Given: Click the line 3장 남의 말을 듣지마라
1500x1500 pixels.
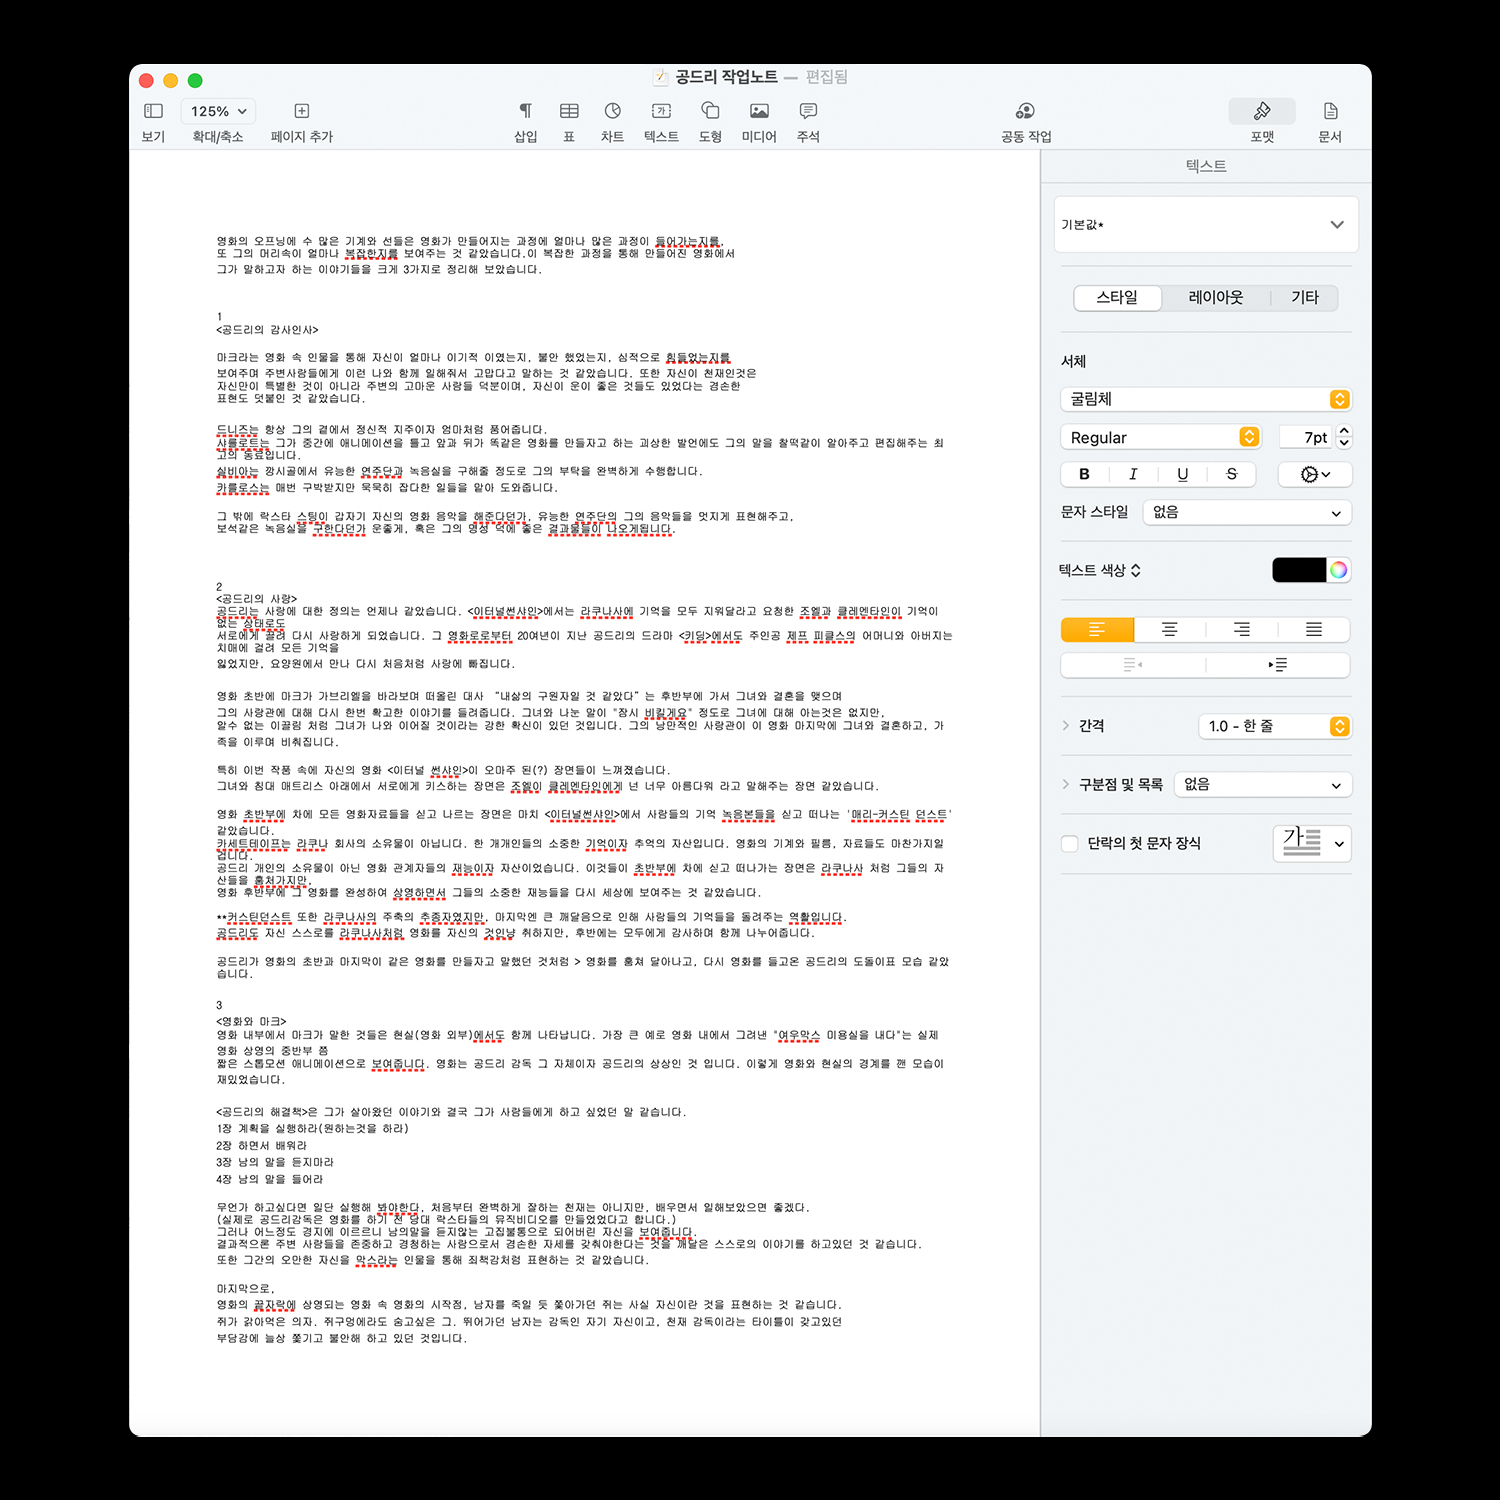Looking at the screenshot, I should (274, 1162).
